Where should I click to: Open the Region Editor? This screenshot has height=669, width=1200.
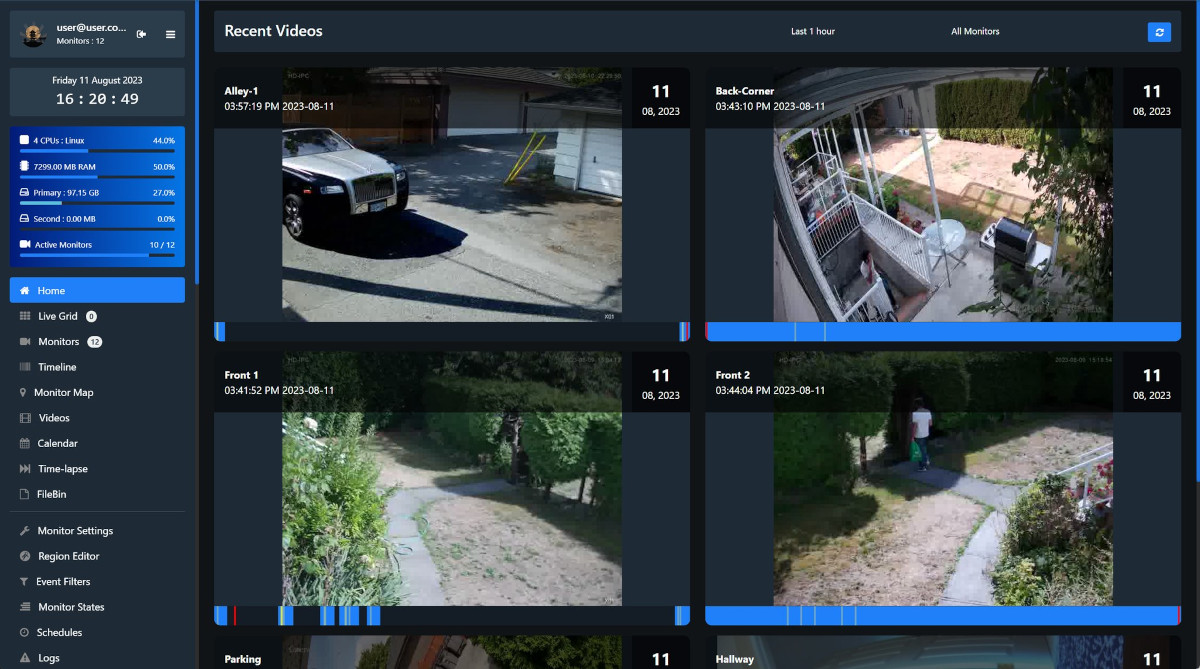pos(68,556)
